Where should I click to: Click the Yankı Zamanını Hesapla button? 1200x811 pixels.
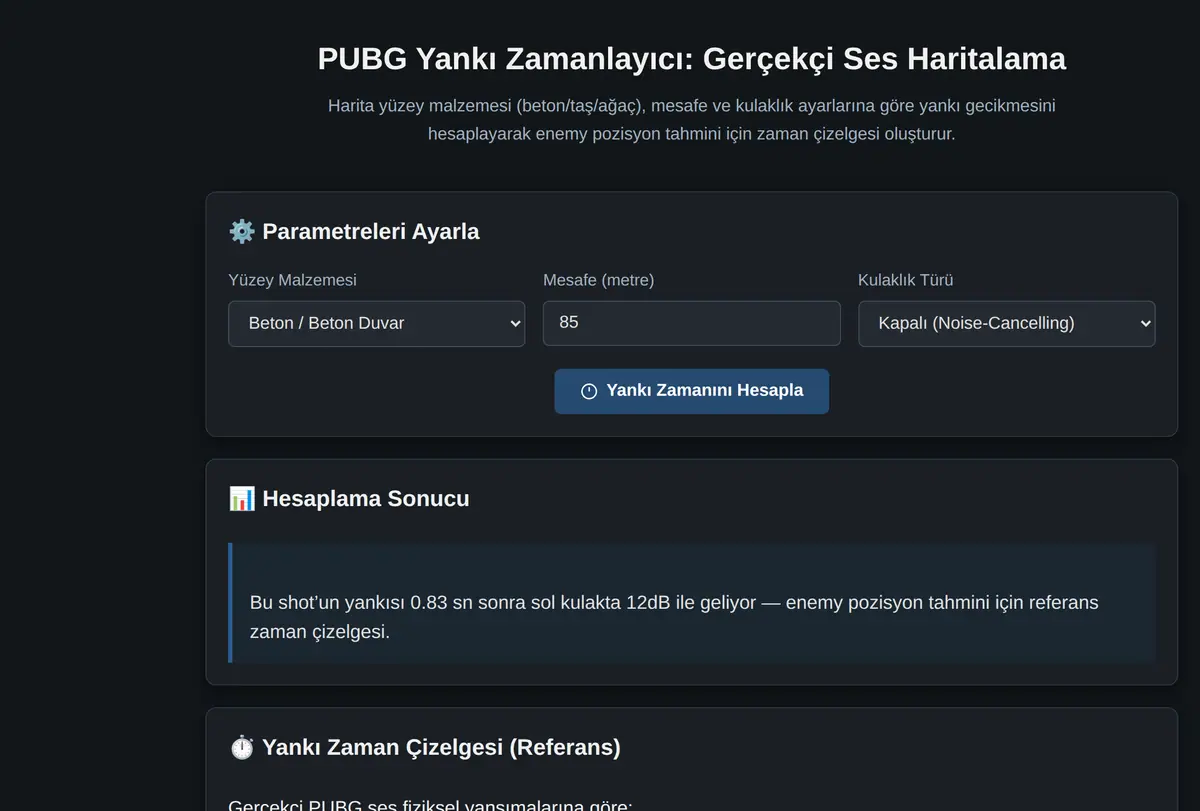coord(691,391)
